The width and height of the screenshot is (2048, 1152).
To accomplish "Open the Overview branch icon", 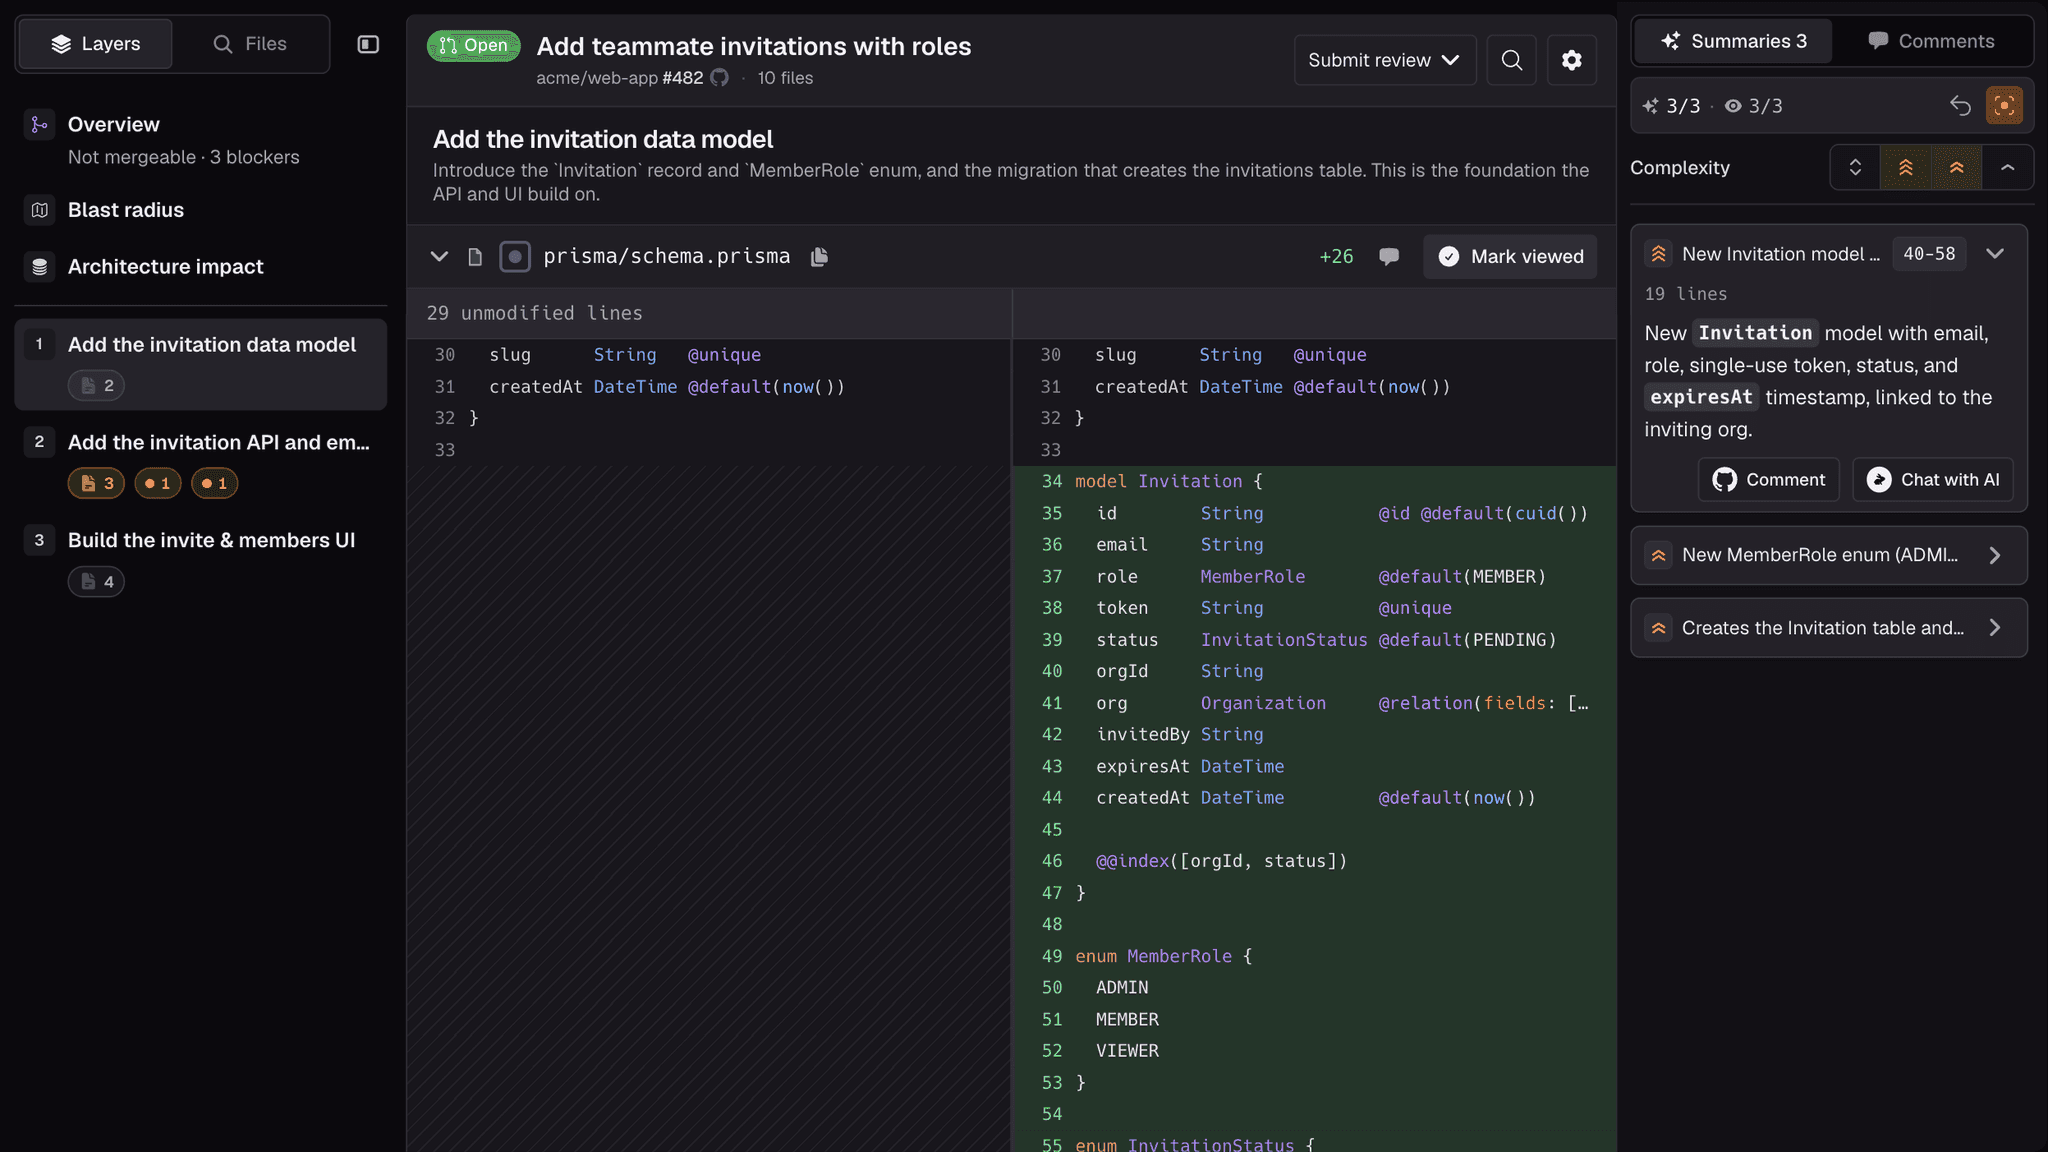I will 39,125.
